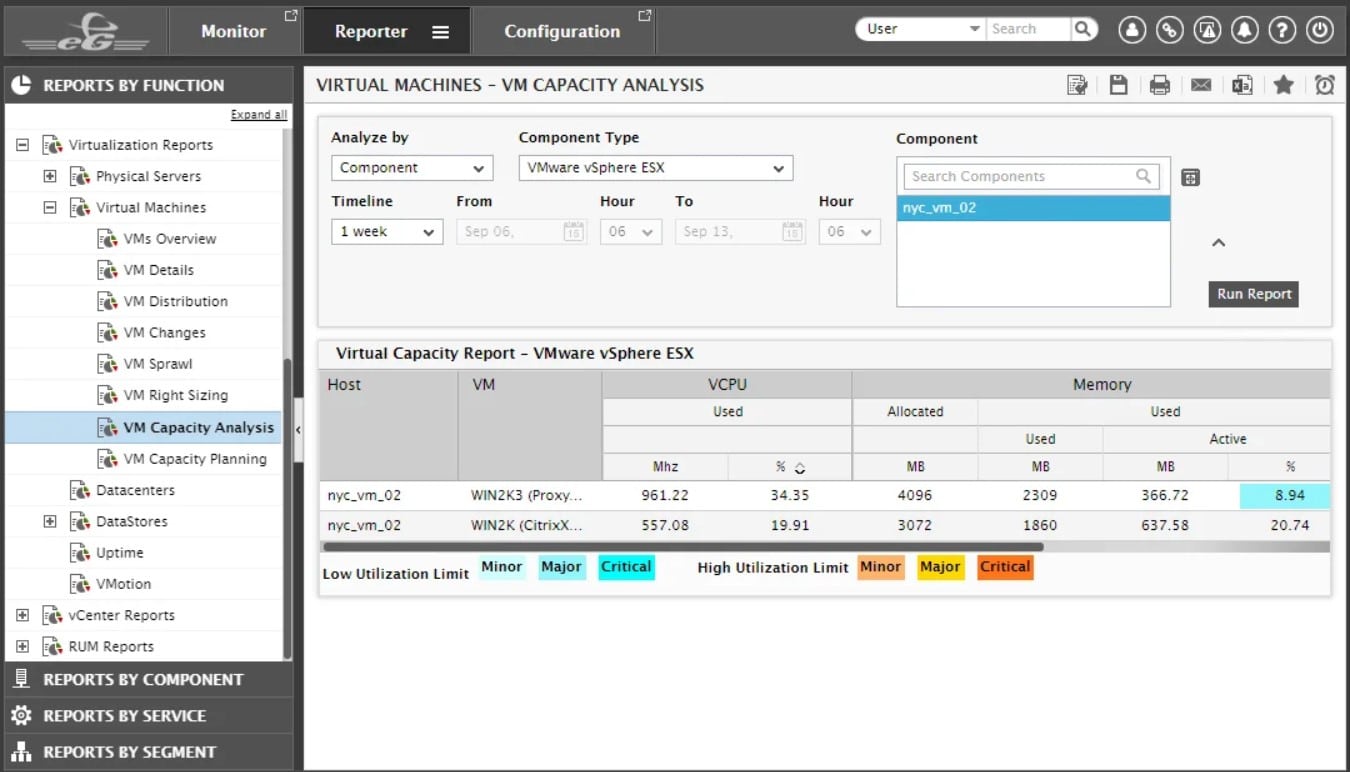
Task: Open the VM Sprawl report
Action: (157, 364)
